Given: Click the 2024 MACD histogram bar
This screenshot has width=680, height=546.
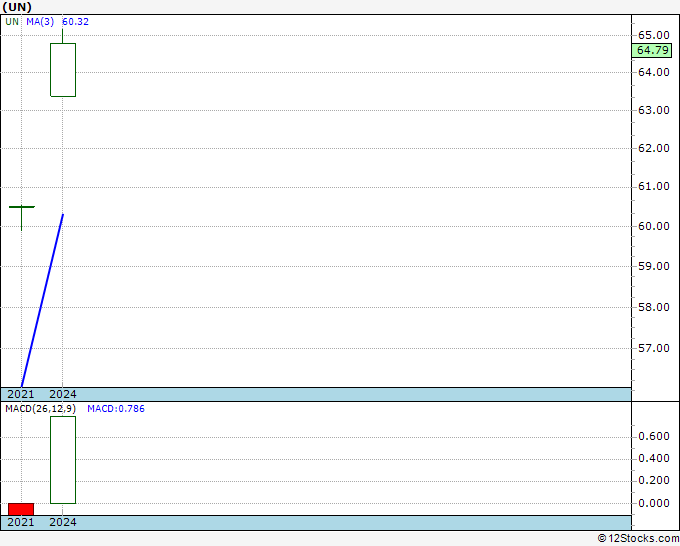Looking at the screenshot, I should tap(63, 460).
